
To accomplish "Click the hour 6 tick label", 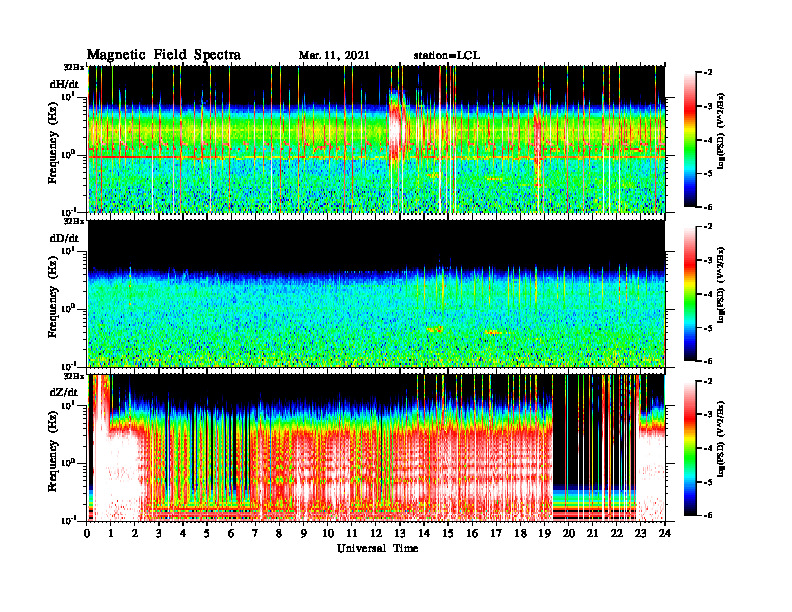I will (x=231, y=533).
